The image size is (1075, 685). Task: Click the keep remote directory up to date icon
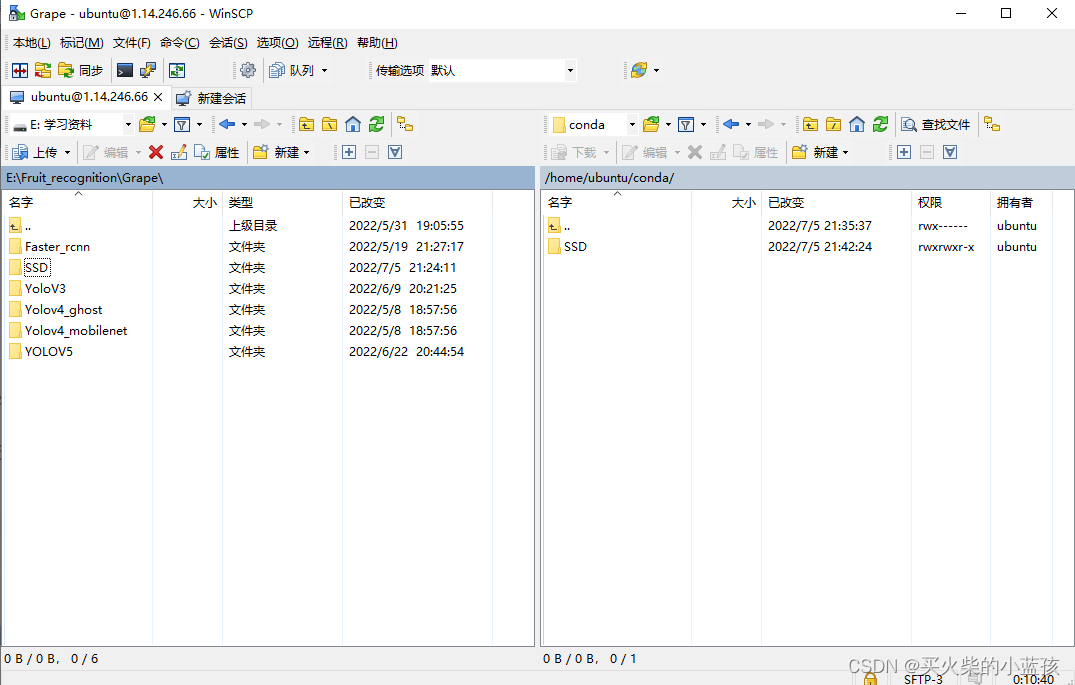coord(177,70)
